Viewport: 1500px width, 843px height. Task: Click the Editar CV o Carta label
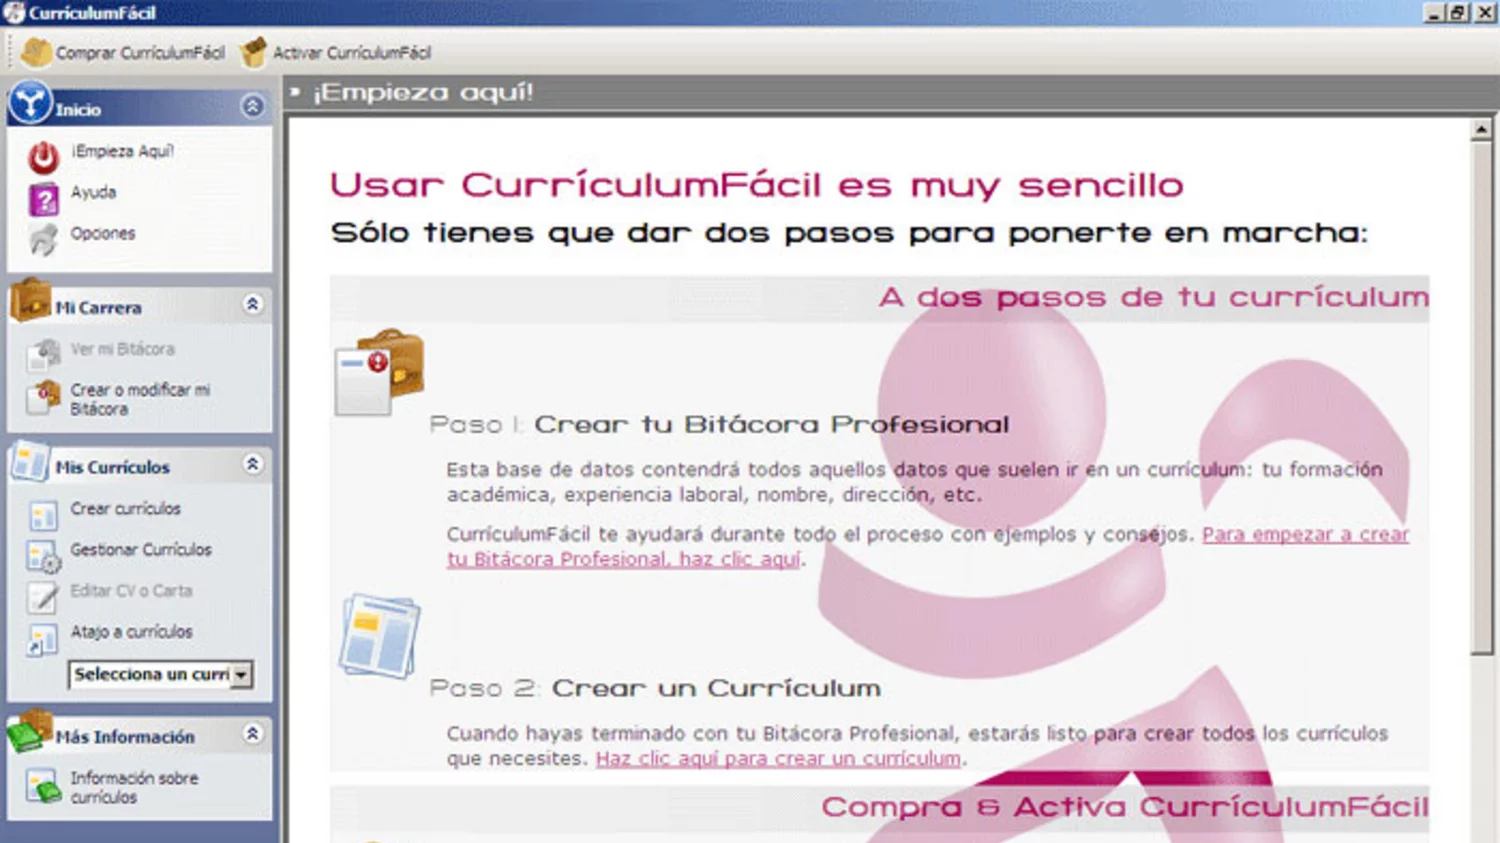(x=131, y=591)
